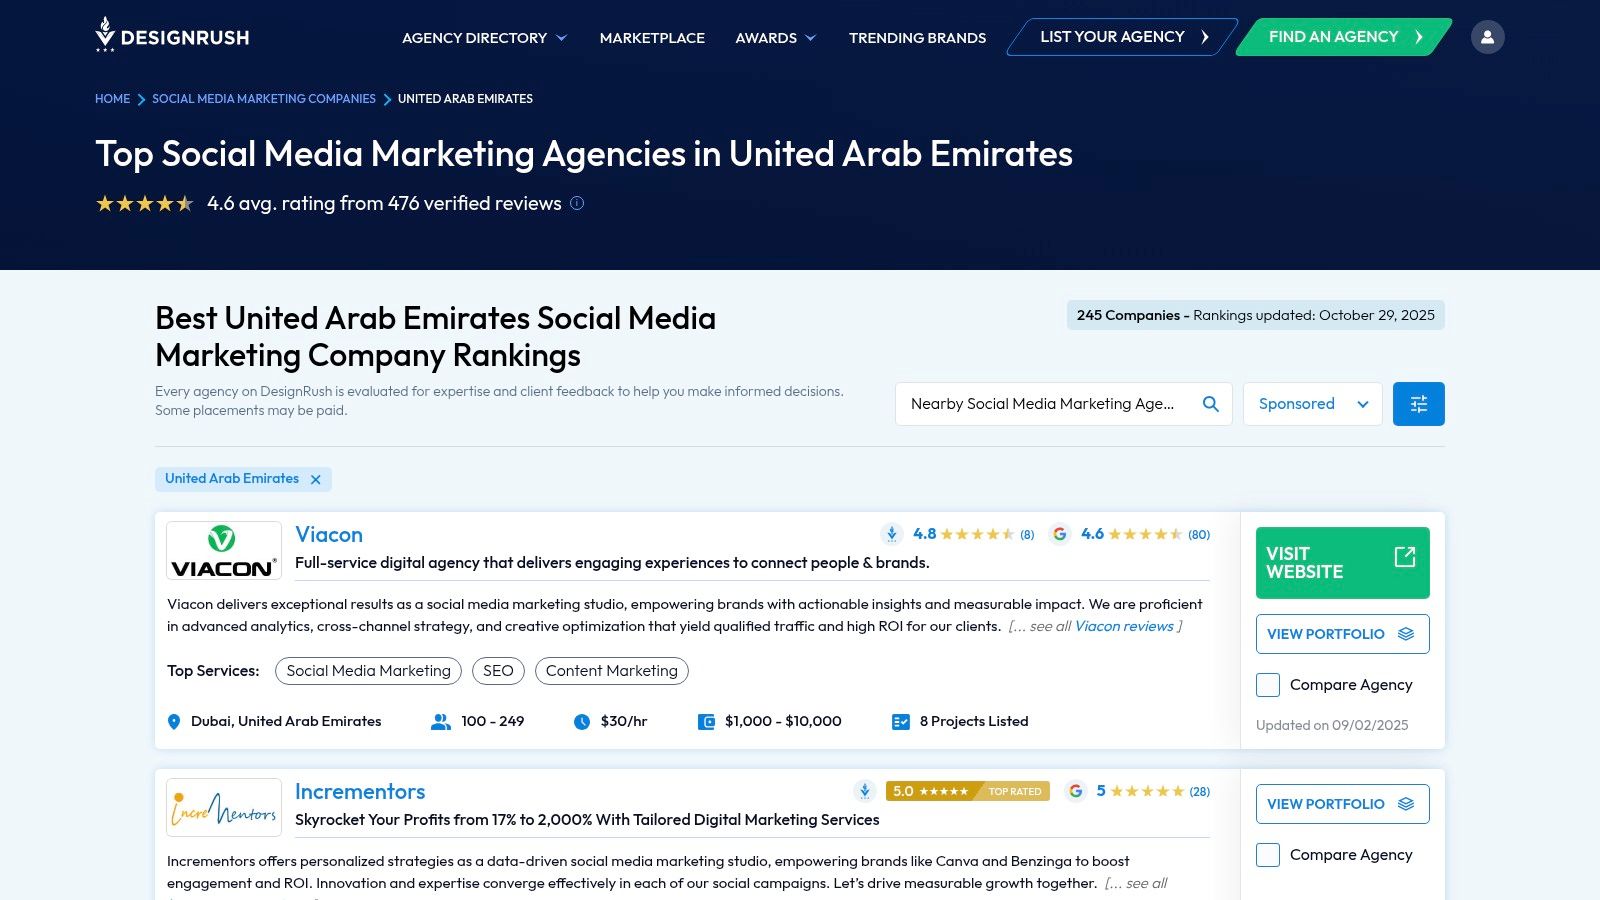This screenshot has height=900, width=1600.
Task: Open Trending Brands in the navigation
Action: coord(917,38)
